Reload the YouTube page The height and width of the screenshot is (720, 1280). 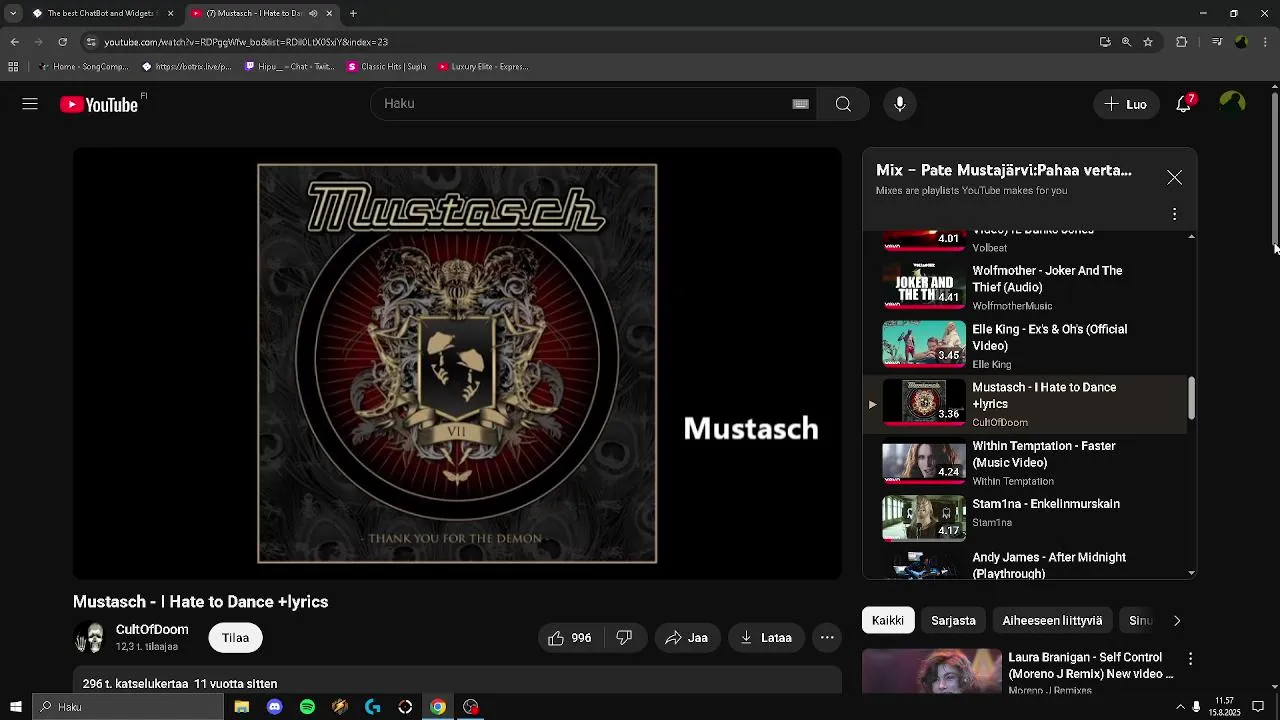tap(62, 42)
